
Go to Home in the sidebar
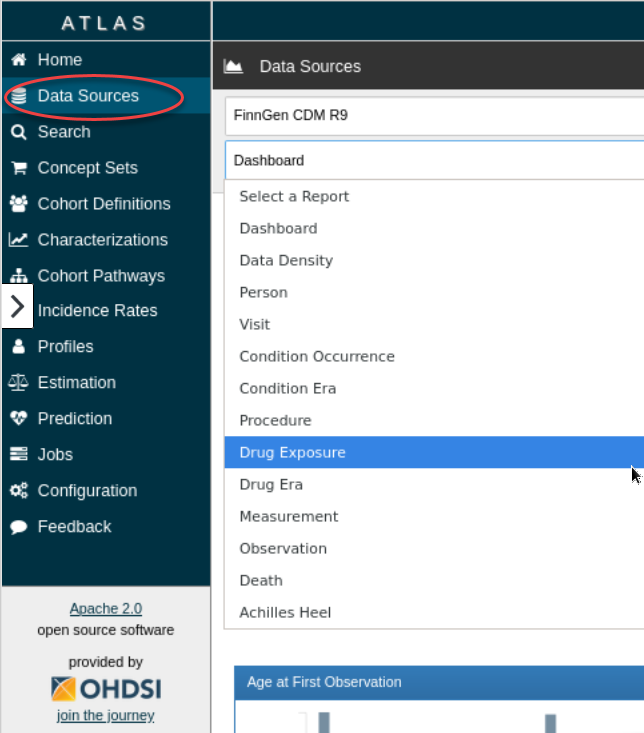(60, 60)
